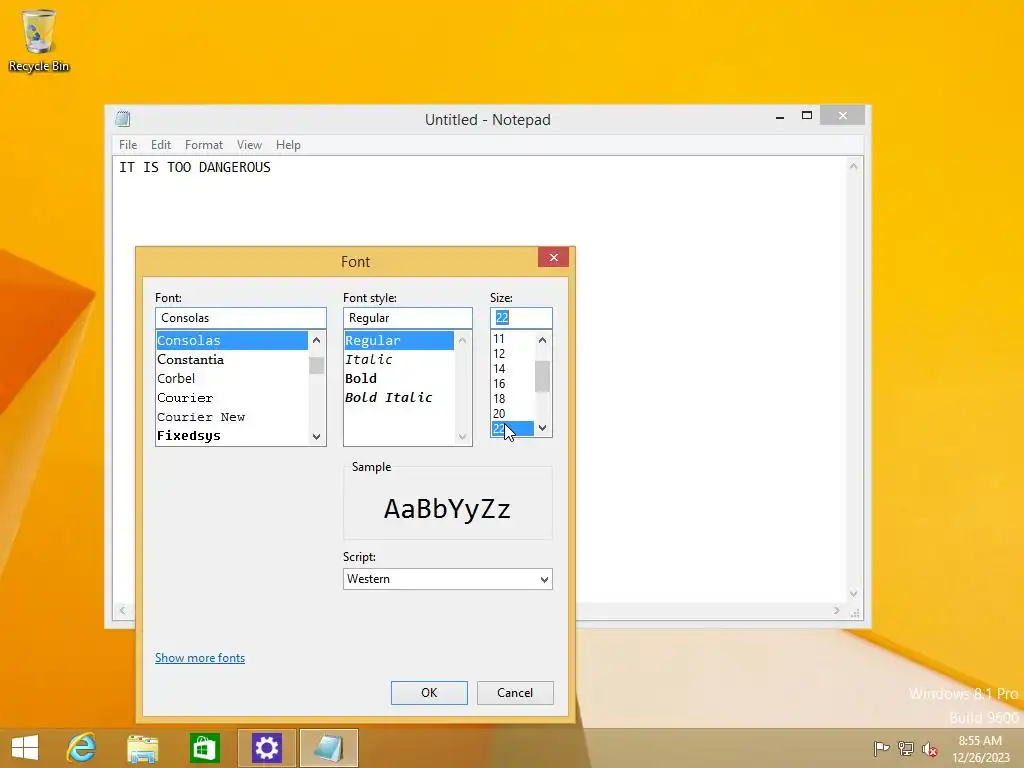Cancel the Font dialog

pyautogui.click(x=515, y=693)
